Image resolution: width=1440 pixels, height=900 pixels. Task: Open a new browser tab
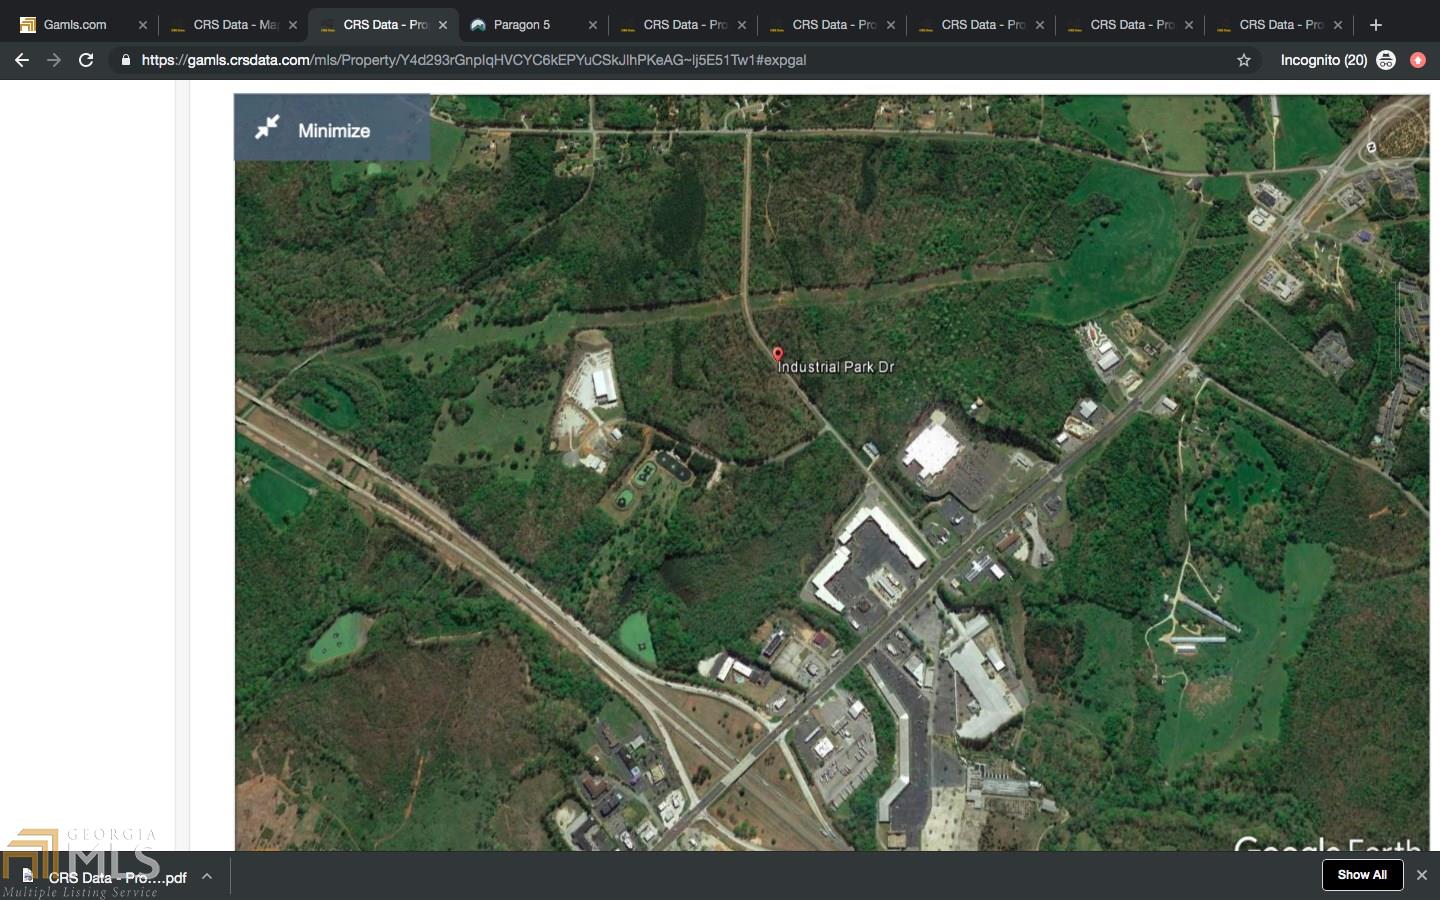tap(1376, 25)
